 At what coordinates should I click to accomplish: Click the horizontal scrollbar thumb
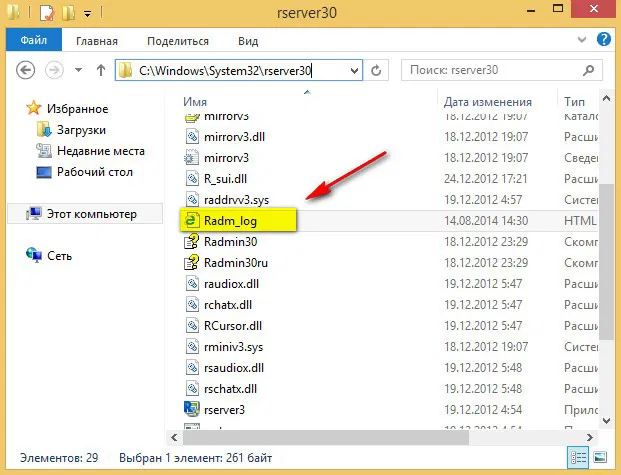coord(326,437)
